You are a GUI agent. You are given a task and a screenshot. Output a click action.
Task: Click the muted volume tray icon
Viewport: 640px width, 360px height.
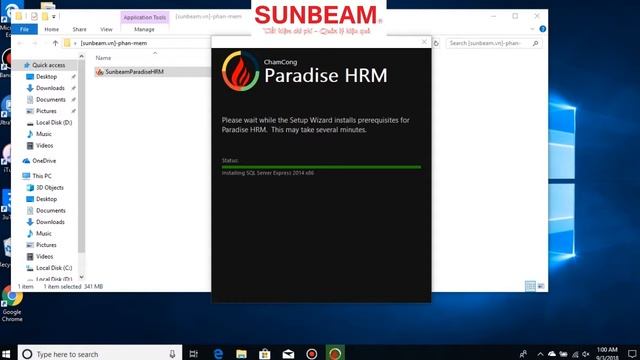tap(586, 354)
